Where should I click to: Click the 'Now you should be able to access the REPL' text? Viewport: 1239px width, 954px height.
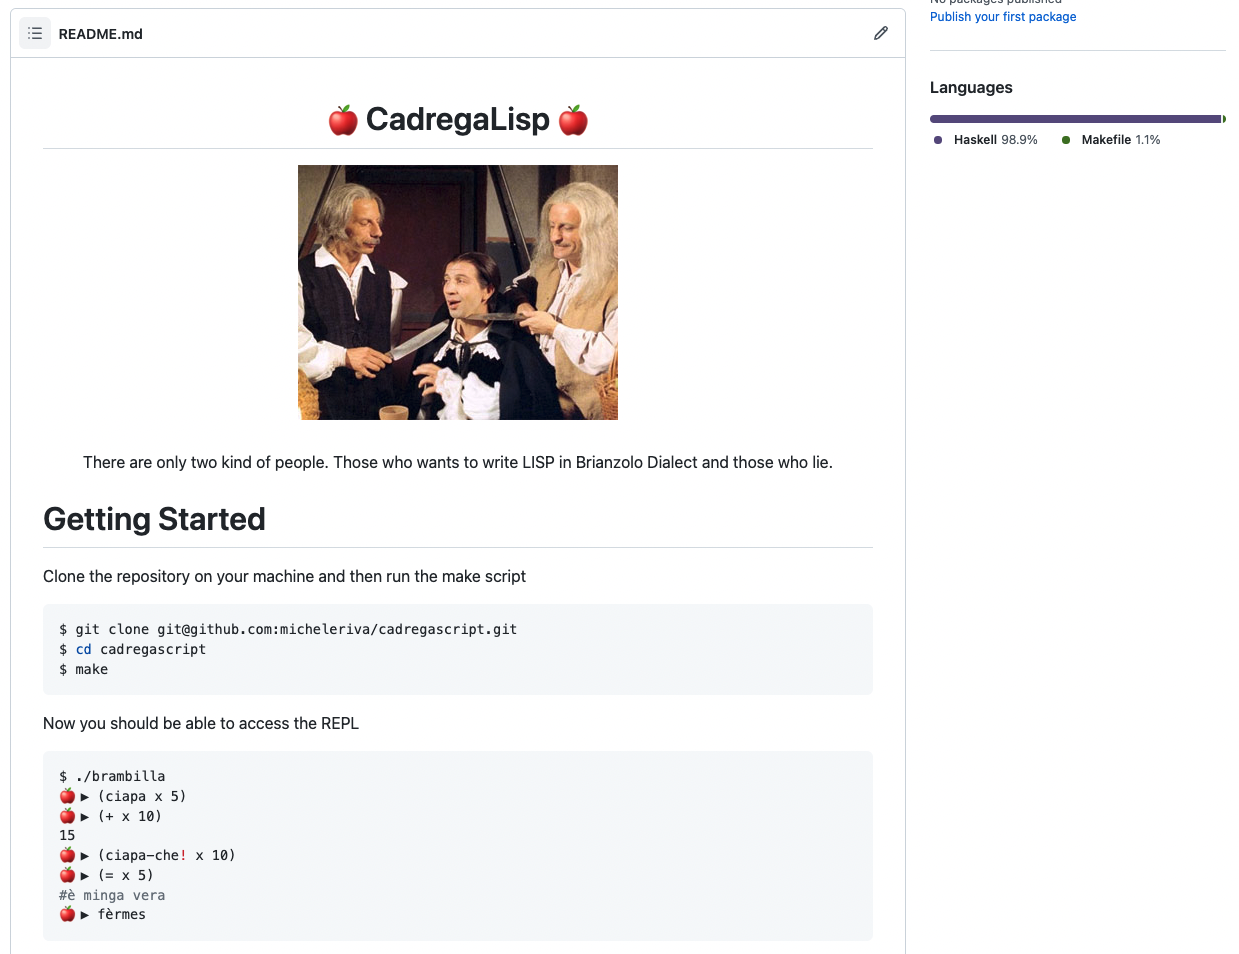point(201,723)
